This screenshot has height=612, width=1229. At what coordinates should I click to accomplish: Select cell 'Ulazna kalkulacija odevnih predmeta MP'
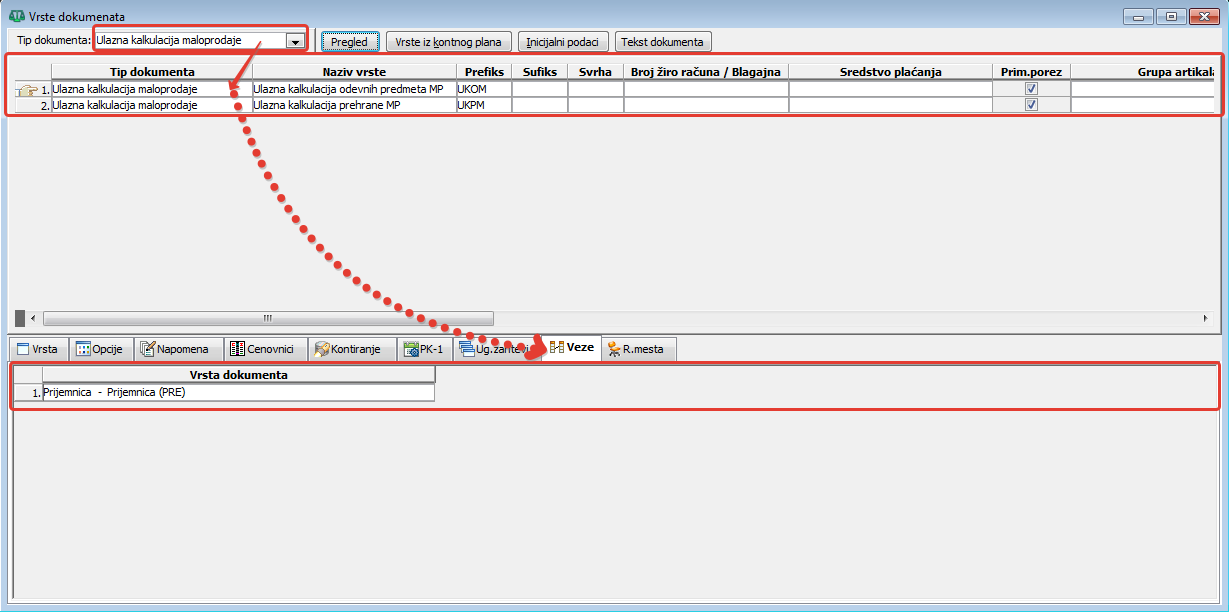pos(354,89)
